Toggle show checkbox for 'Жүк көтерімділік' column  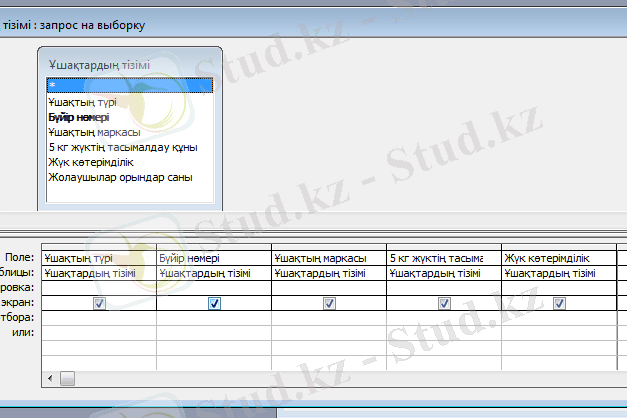pos(559,303)
